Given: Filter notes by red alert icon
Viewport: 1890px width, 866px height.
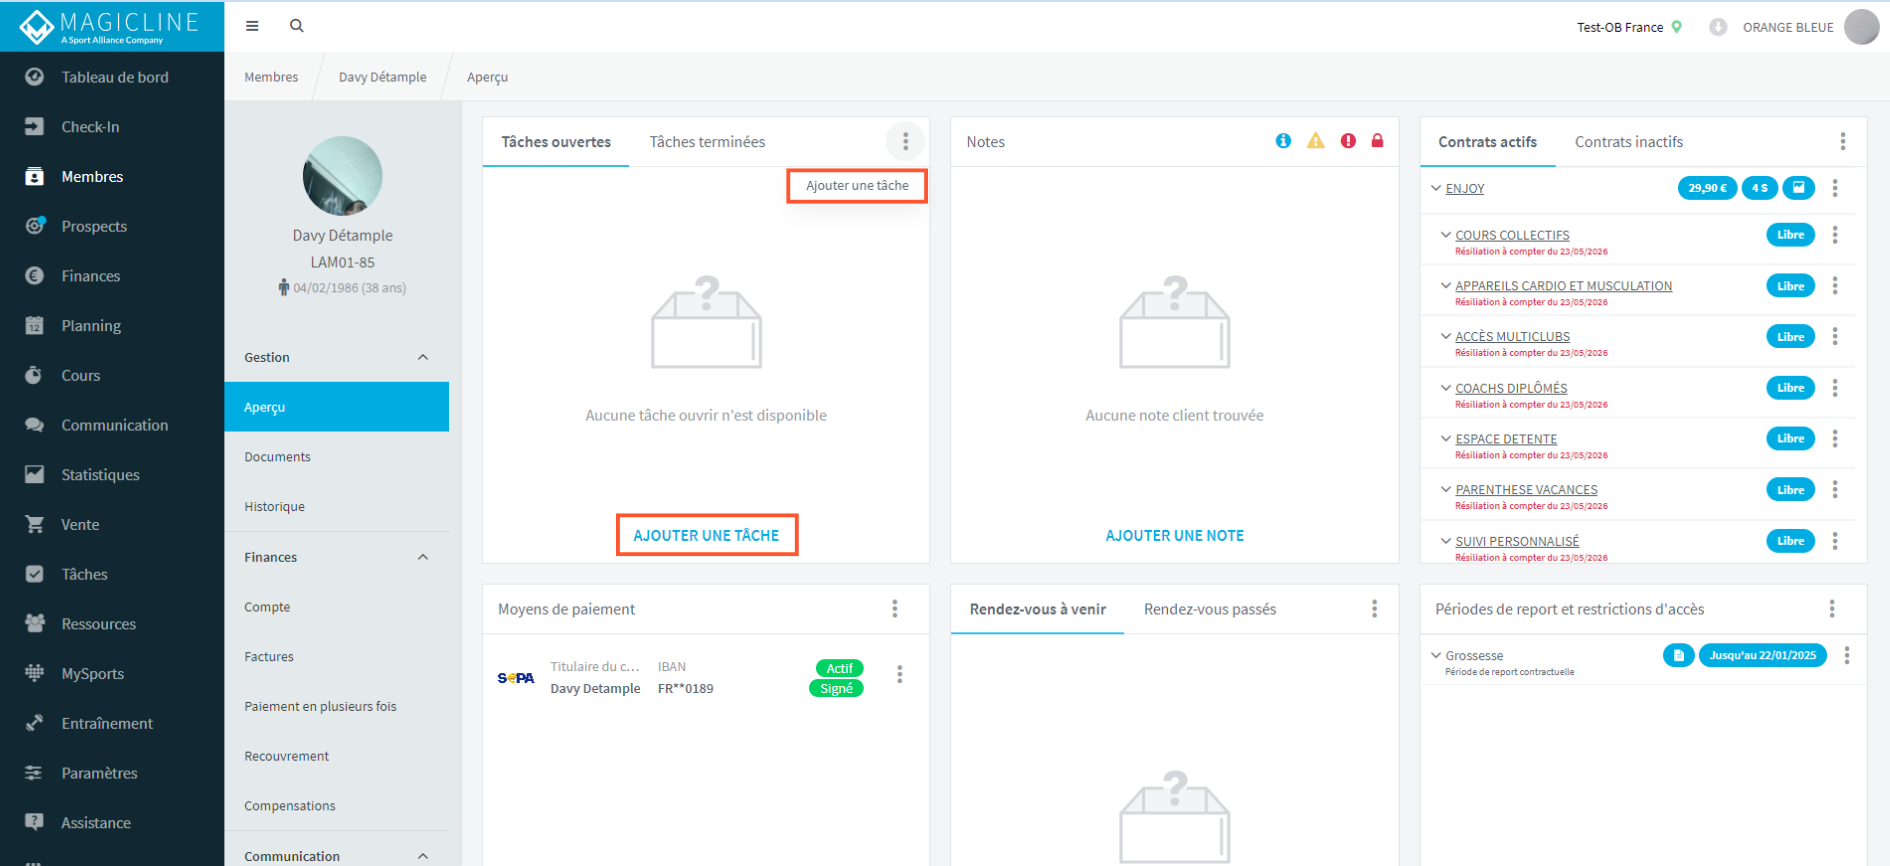Looking at the screenshot, I should click(1348, 141).
